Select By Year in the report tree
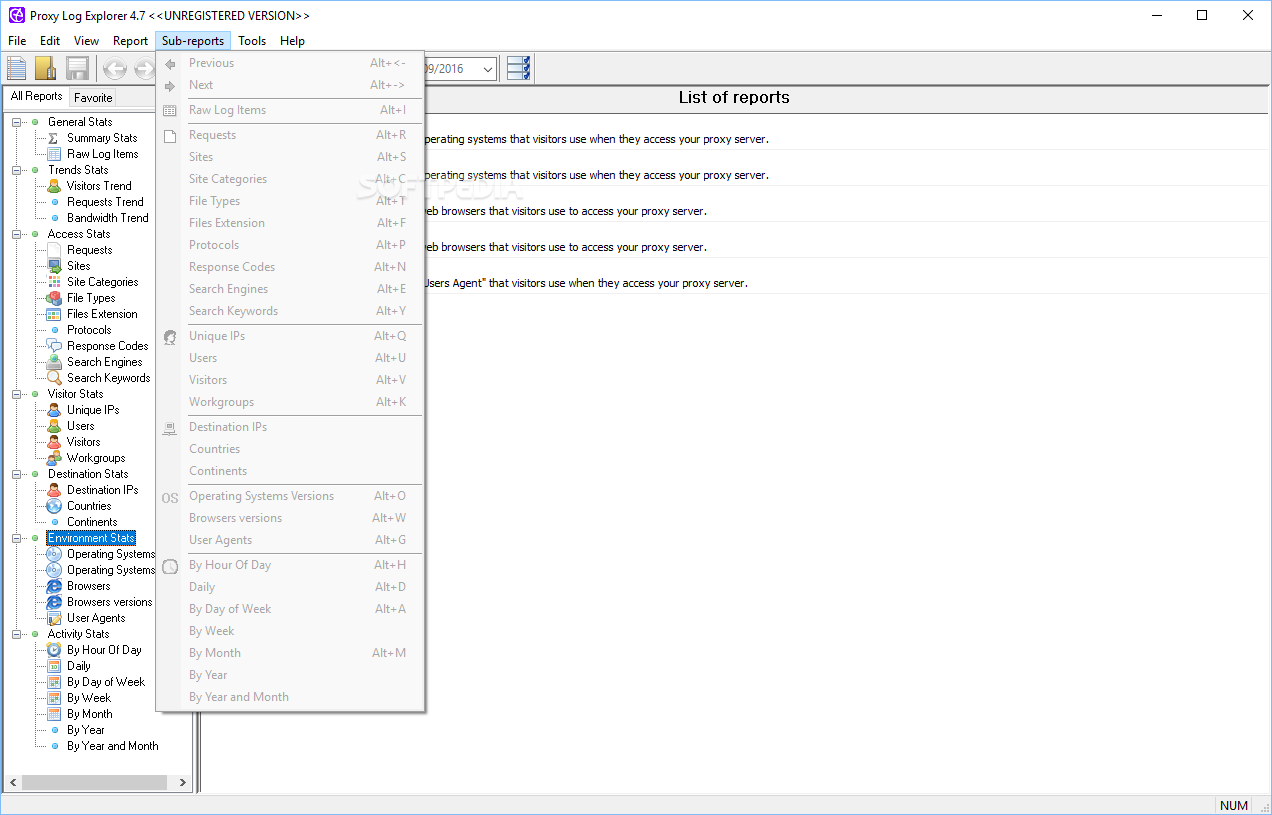1272x815 pixels. [86, 730]
